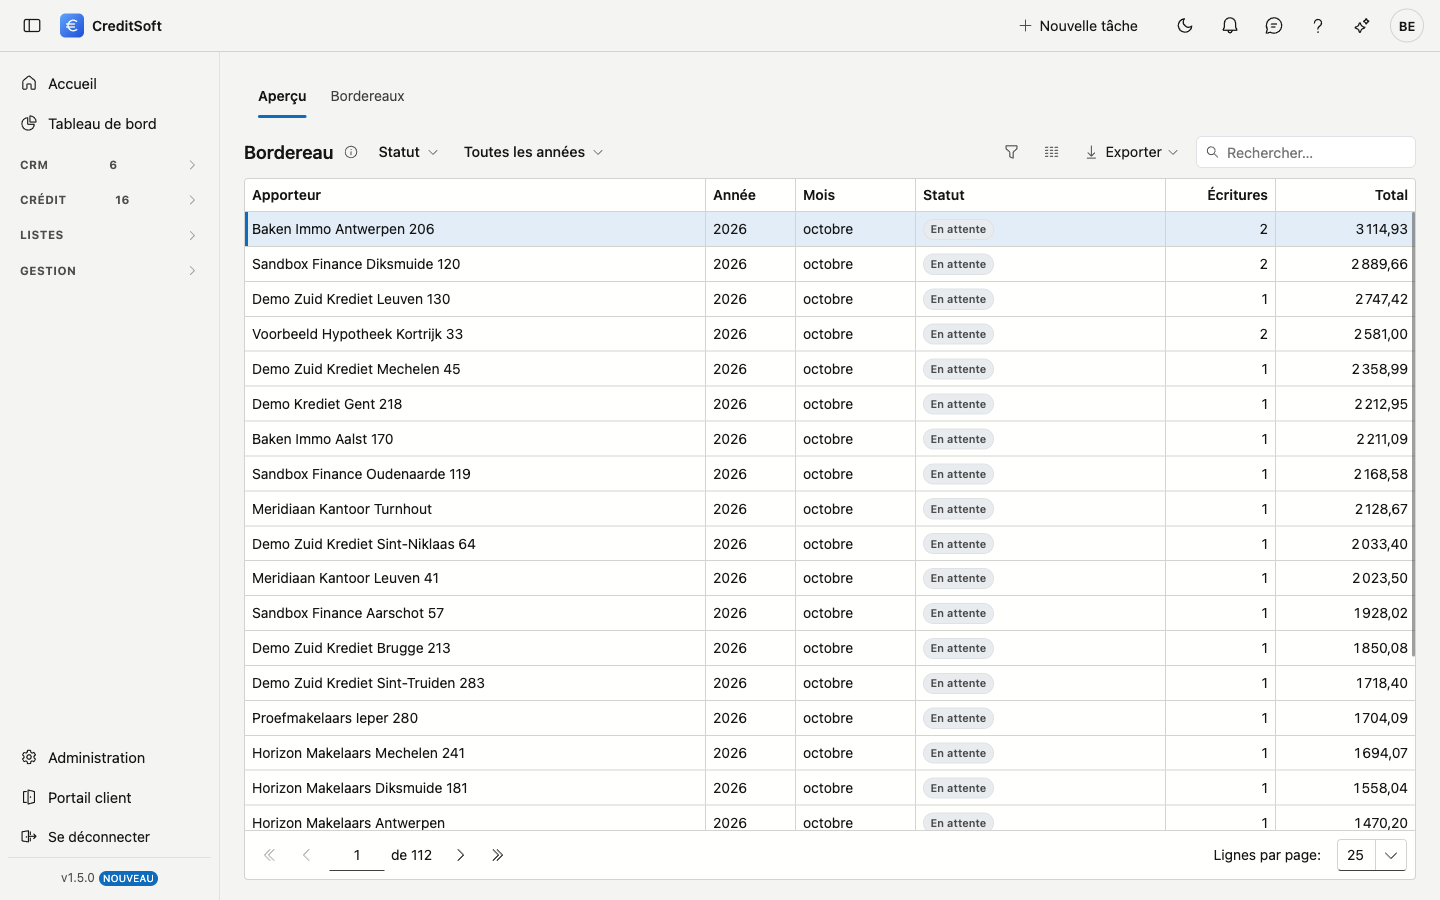Open the chat messages icon
The height and width of the screenshot is (900, 1440).
(1274, 26)
